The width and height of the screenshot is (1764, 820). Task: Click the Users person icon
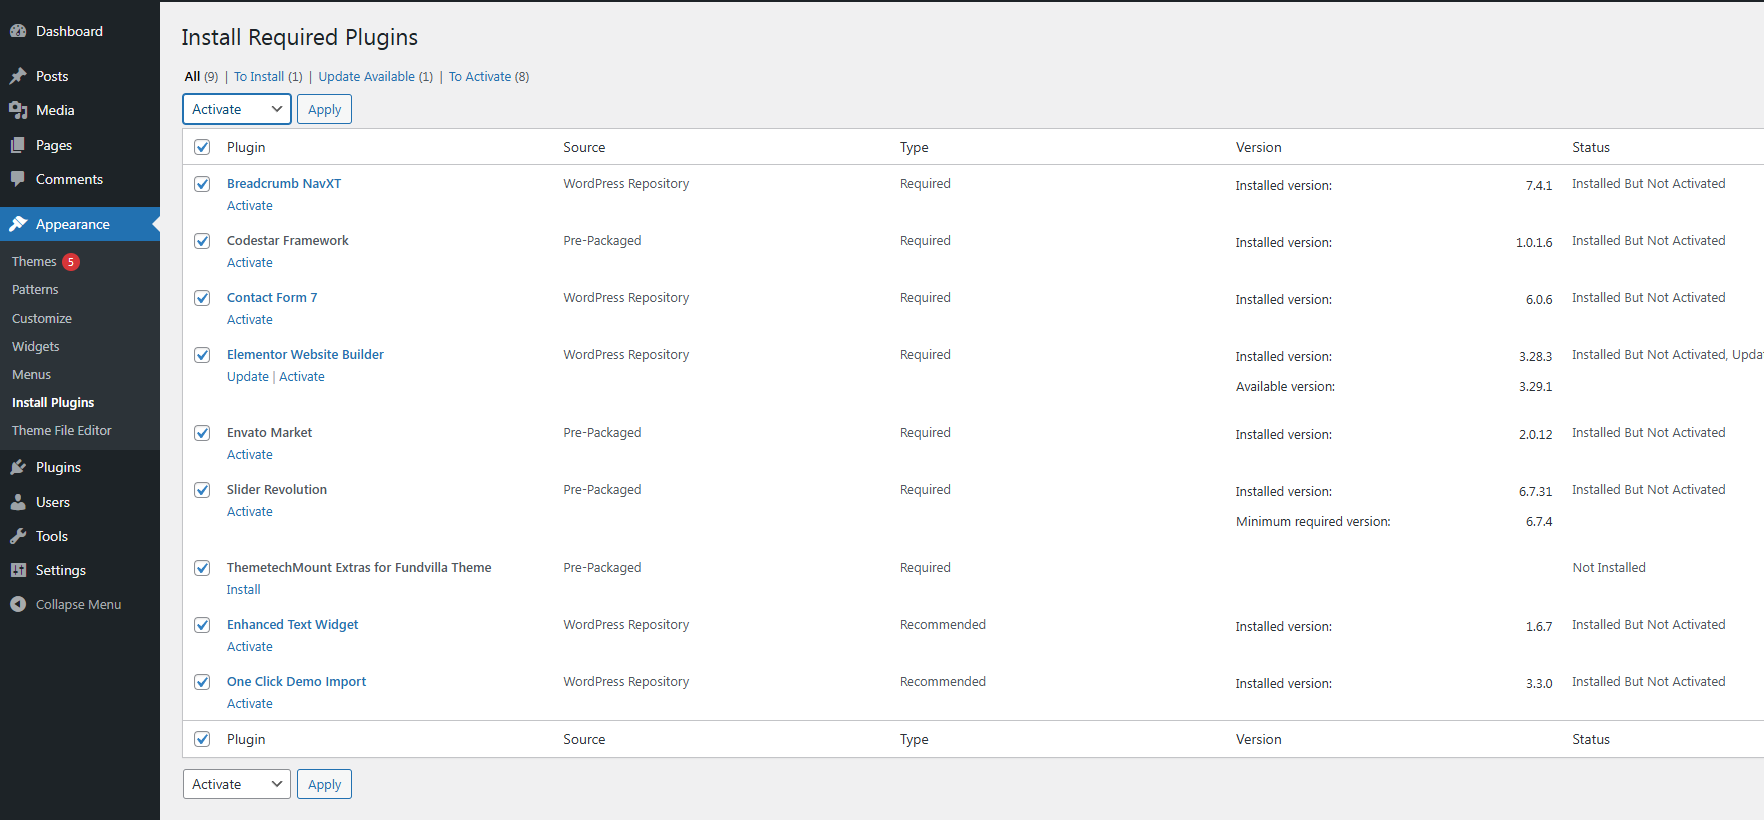click(x=18, y=502)
